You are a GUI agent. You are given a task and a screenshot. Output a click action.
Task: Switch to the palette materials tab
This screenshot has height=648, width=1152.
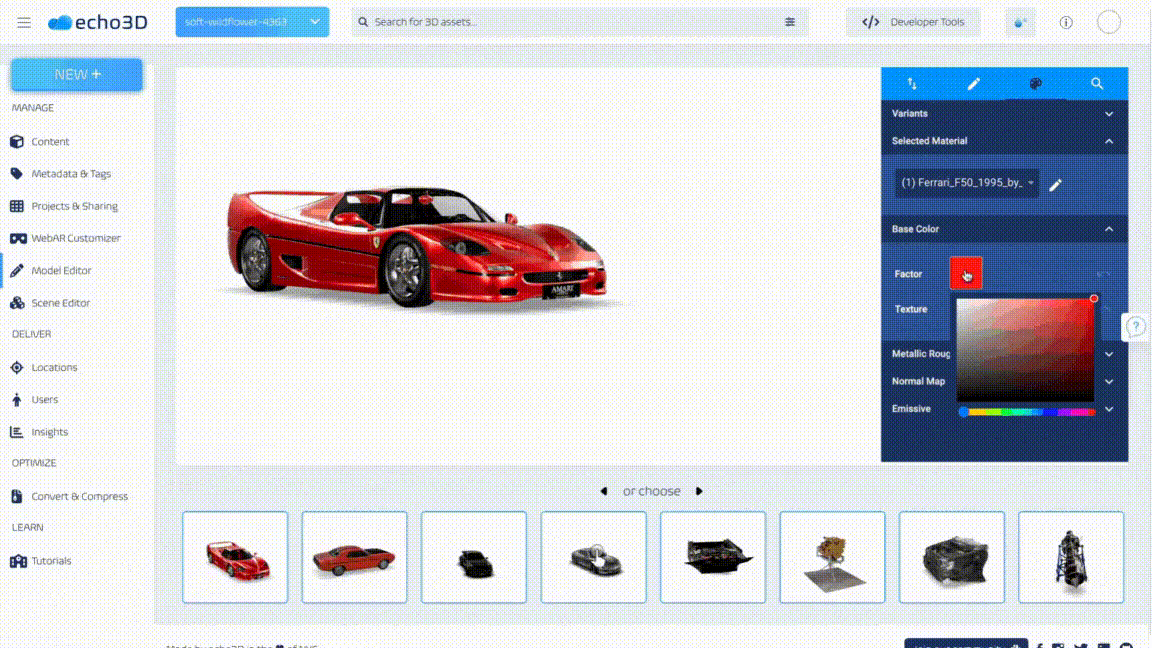click(1035, 84)
